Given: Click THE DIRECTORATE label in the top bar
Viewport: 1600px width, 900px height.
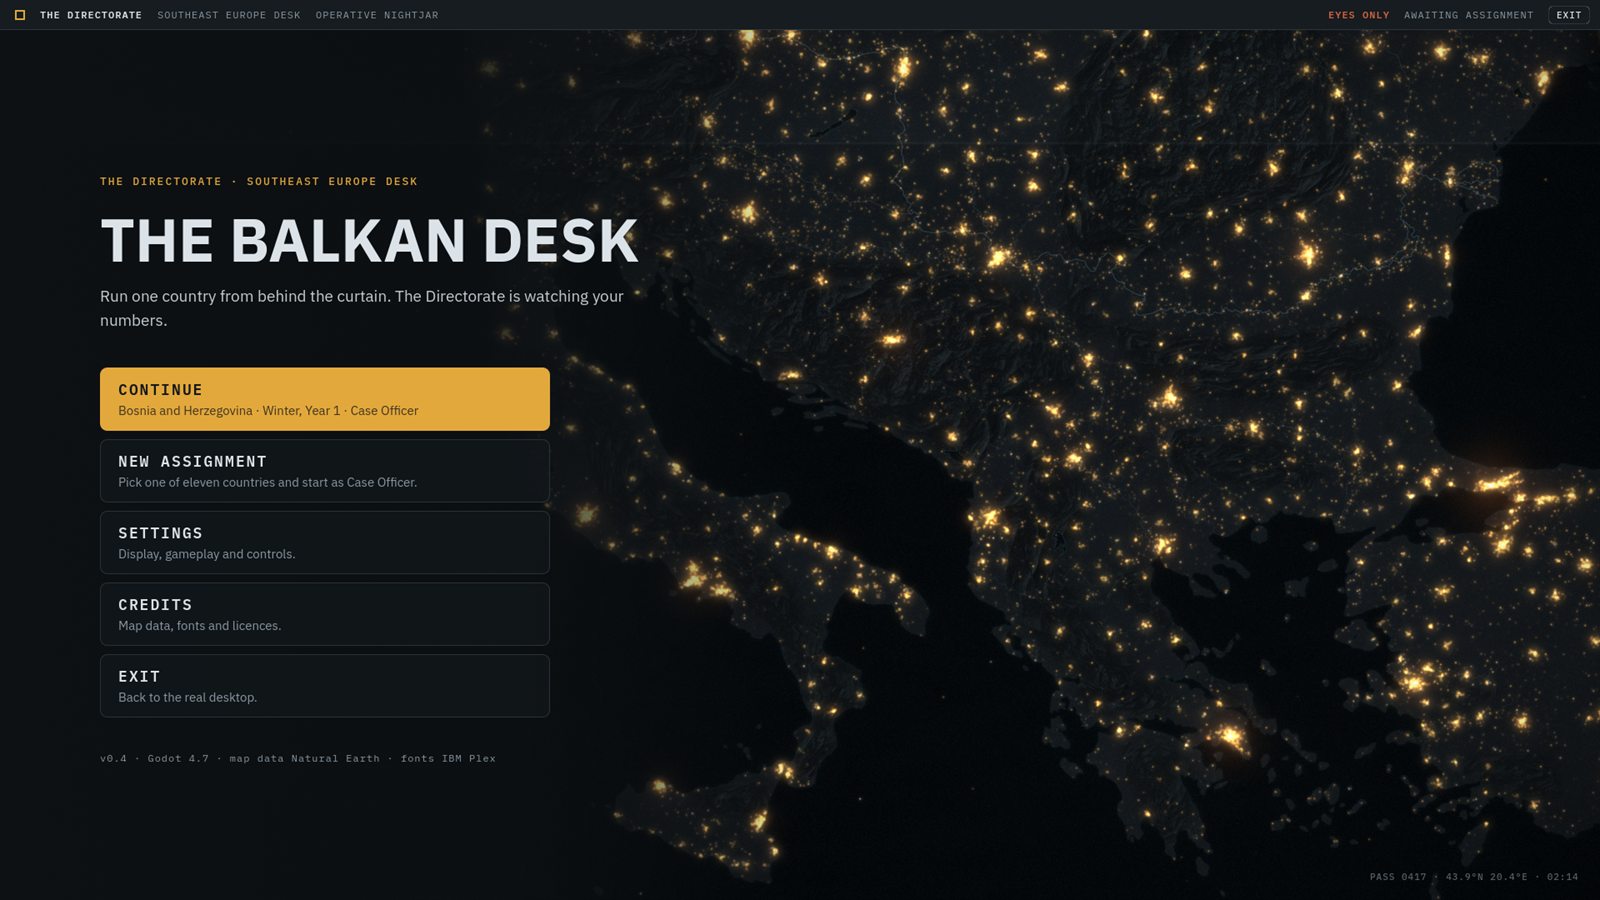Looking at the screenshot, I should pos(91,15).
